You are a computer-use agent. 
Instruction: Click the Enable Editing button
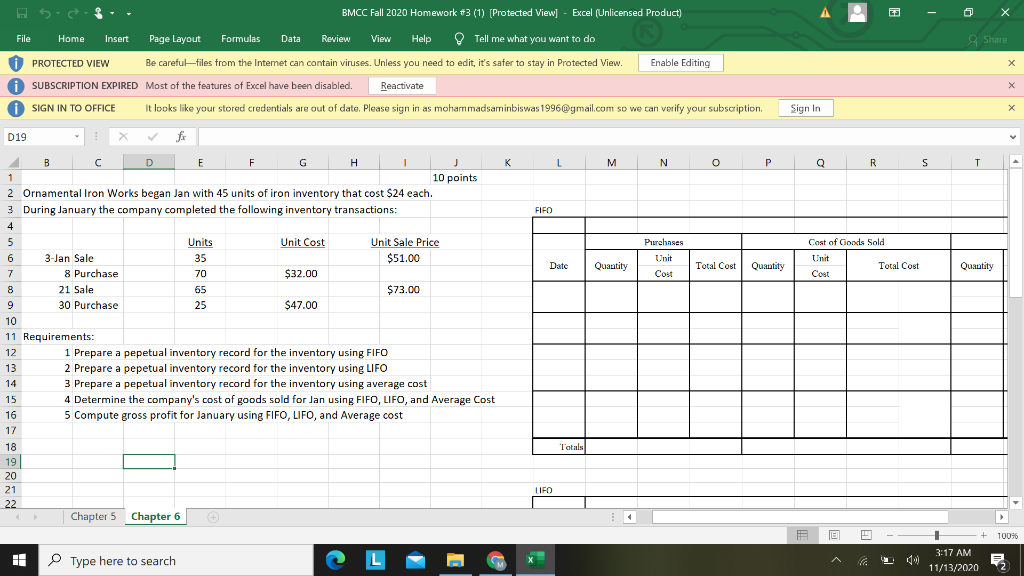click(x=680, y=62)
